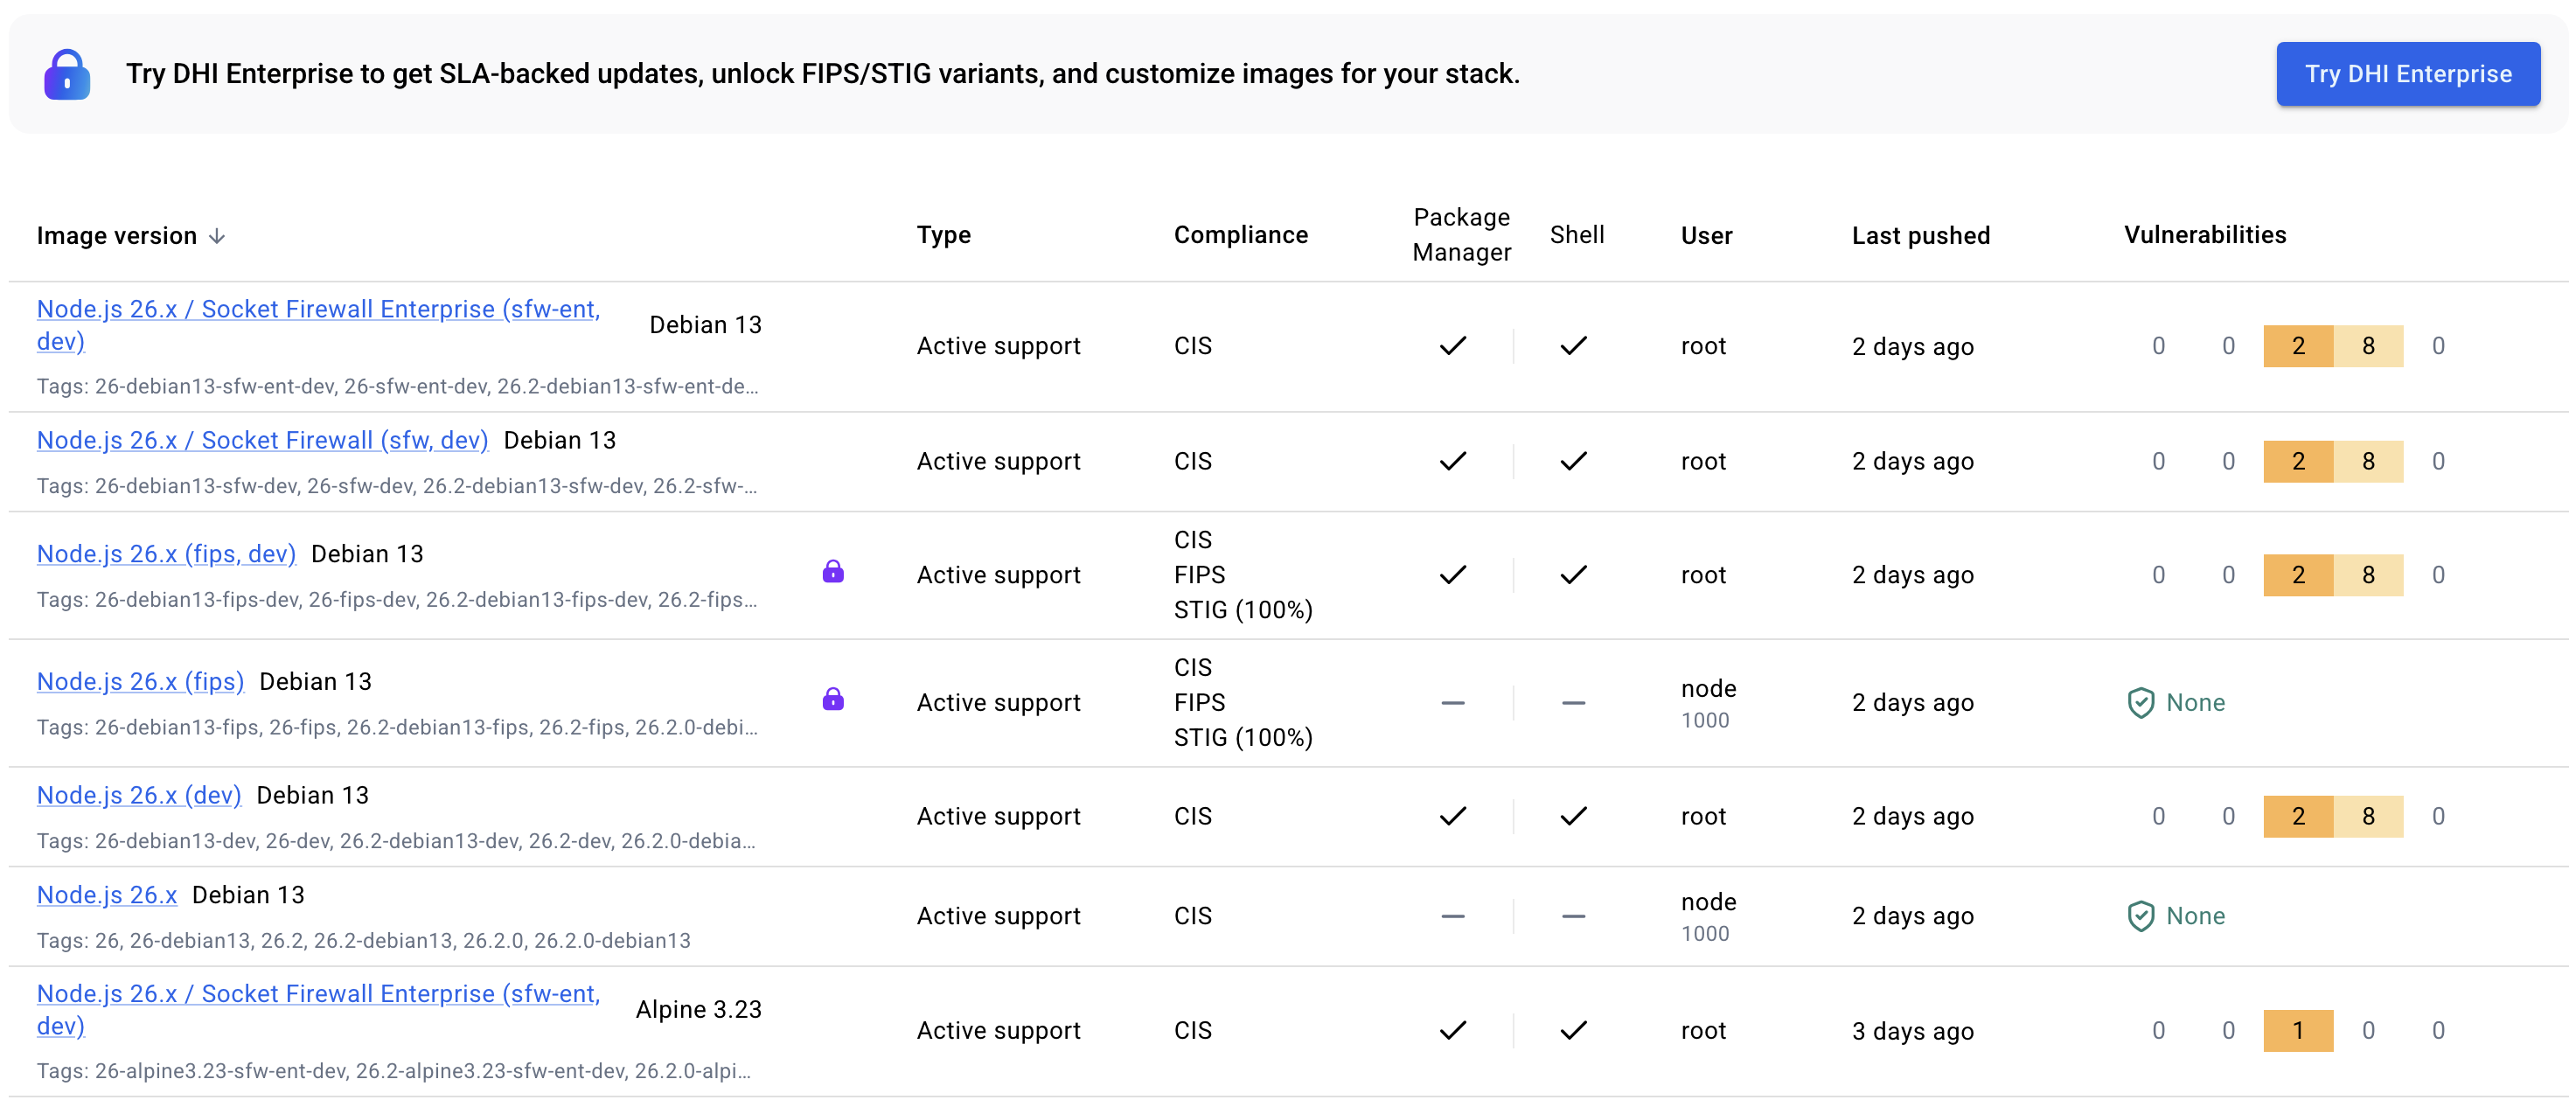Open the plain Node.js 26.x link

pos(107,895)
